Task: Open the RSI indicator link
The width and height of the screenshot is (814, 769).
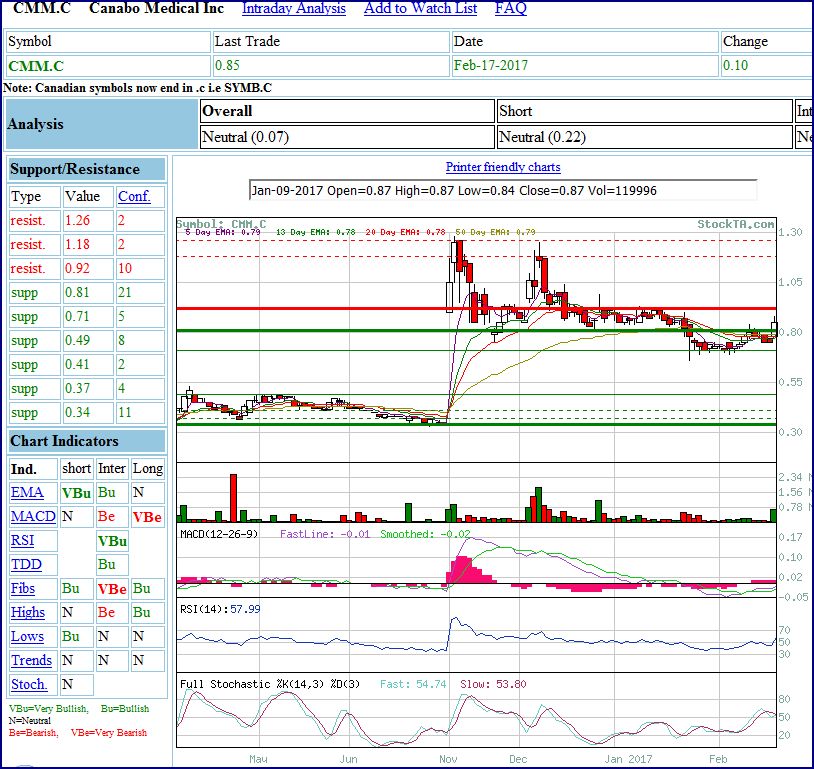Action: click(22, 541)
